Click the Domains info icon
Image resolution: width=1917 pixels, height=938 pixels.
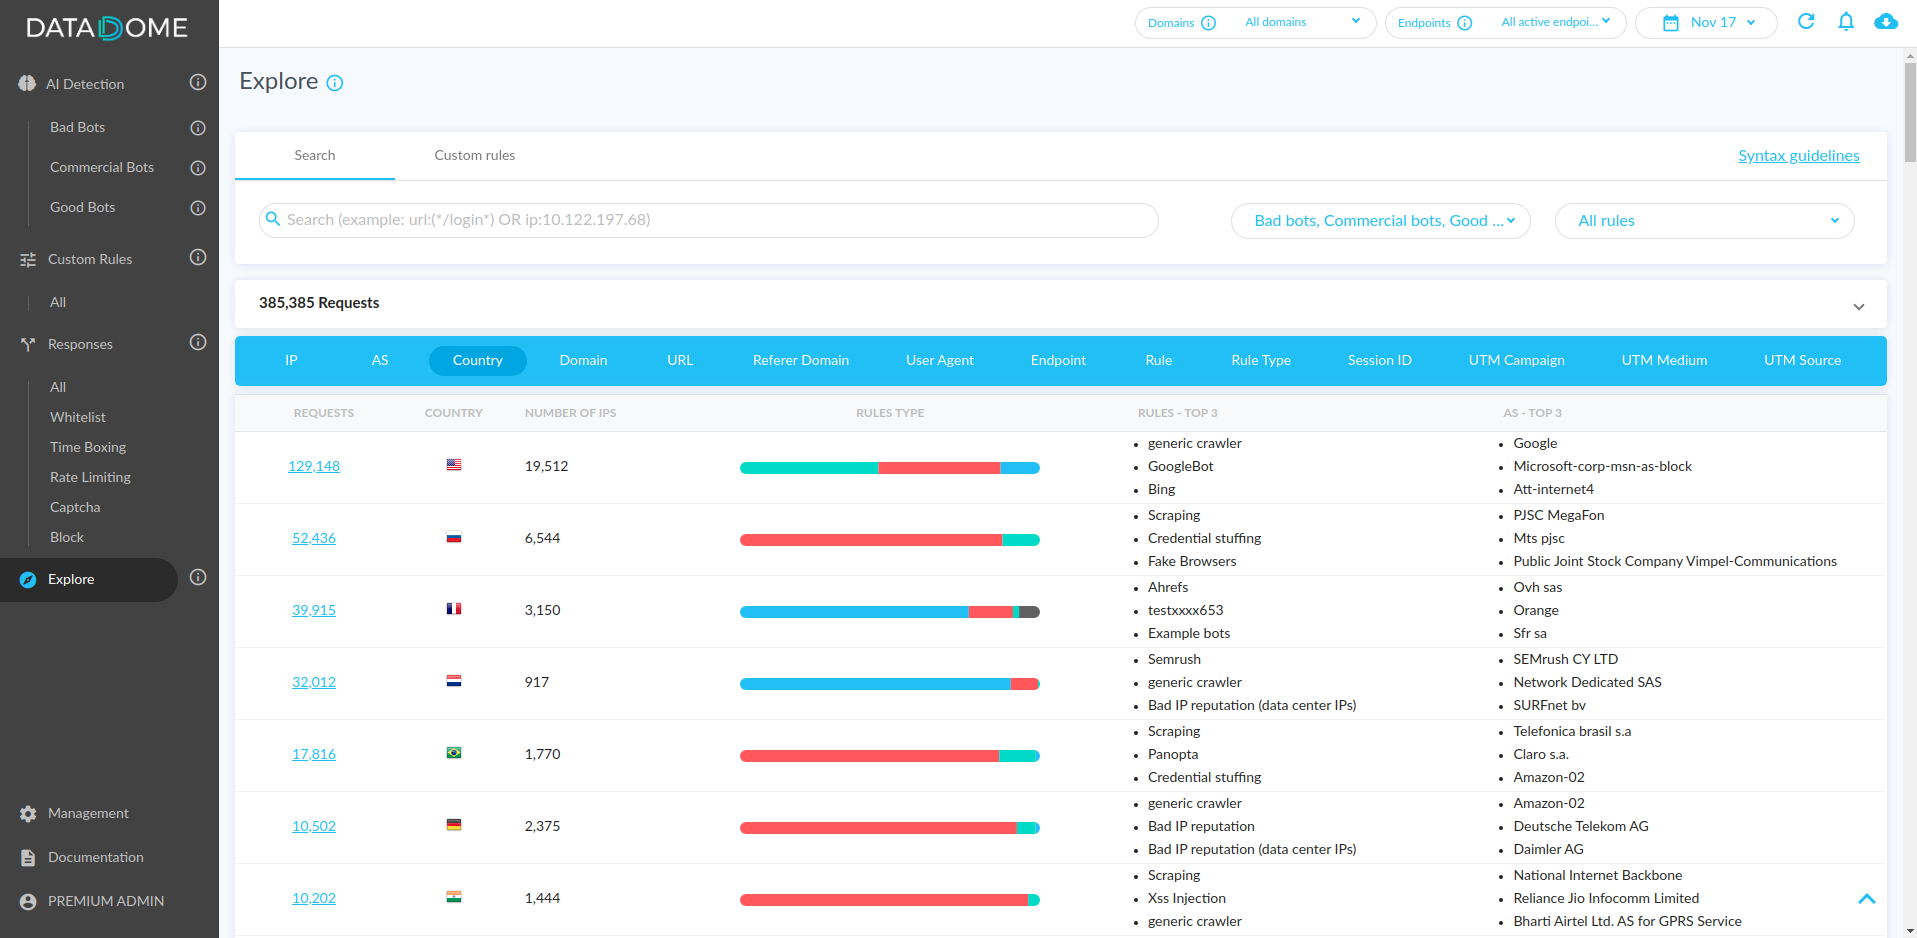[x=1208, y=23]
